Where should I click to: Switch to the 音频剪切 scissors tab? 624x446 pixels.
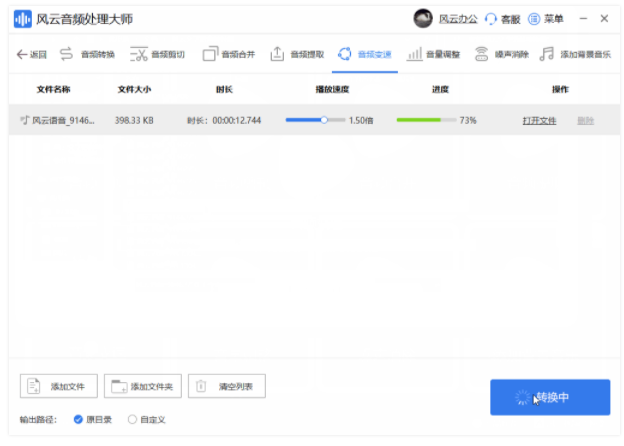point(158,54)
